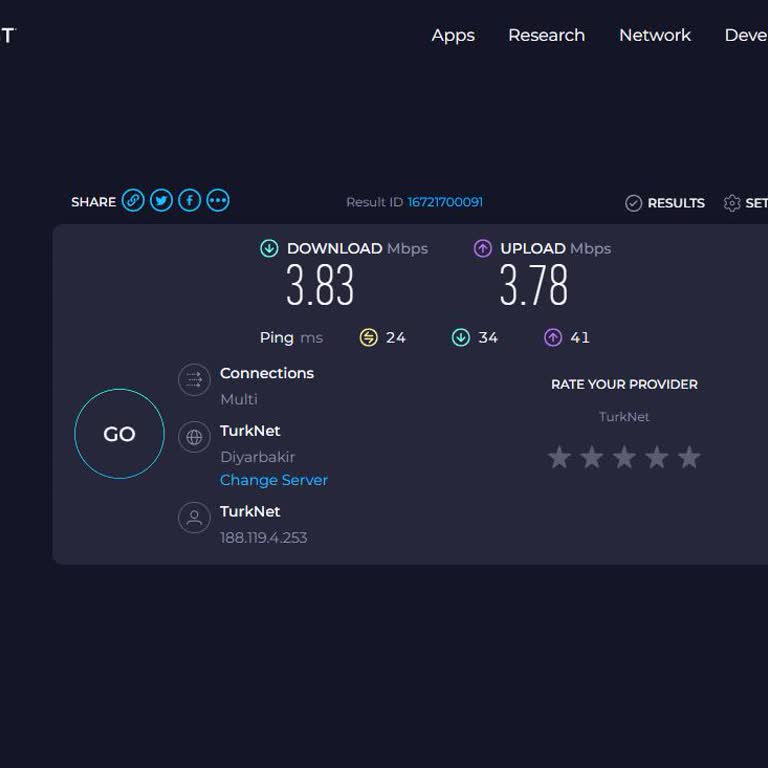Toggle the Multi connections setting
Image resolution: width=768 pixels, height=768 pixels.
(239, 399)
